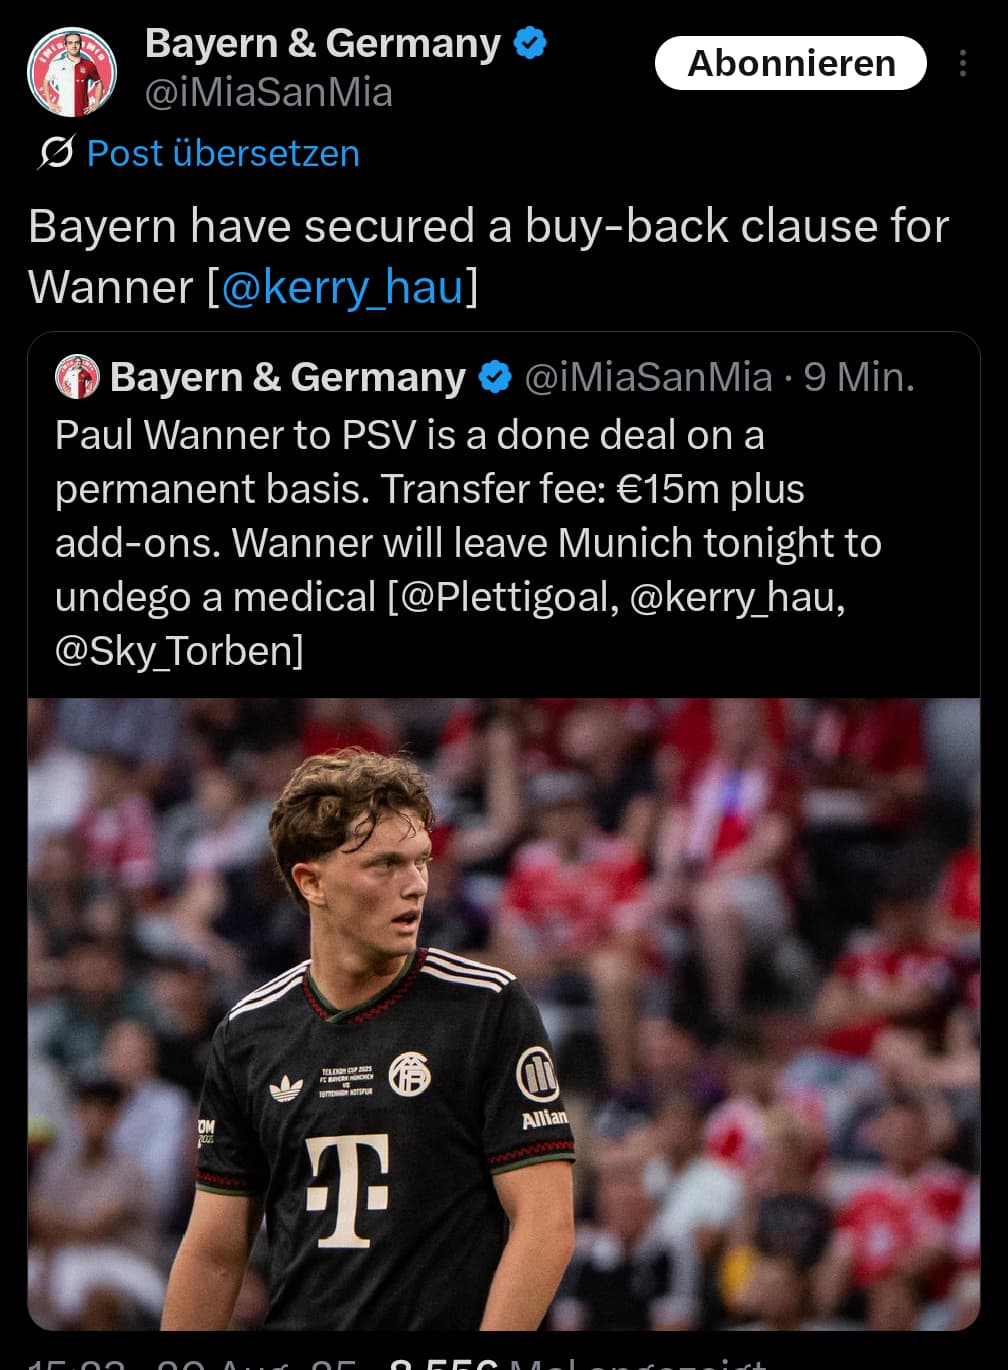Click the blue verified badge beside the author name
Screen dimensions: 1008x1370
[x=530, y=44]
